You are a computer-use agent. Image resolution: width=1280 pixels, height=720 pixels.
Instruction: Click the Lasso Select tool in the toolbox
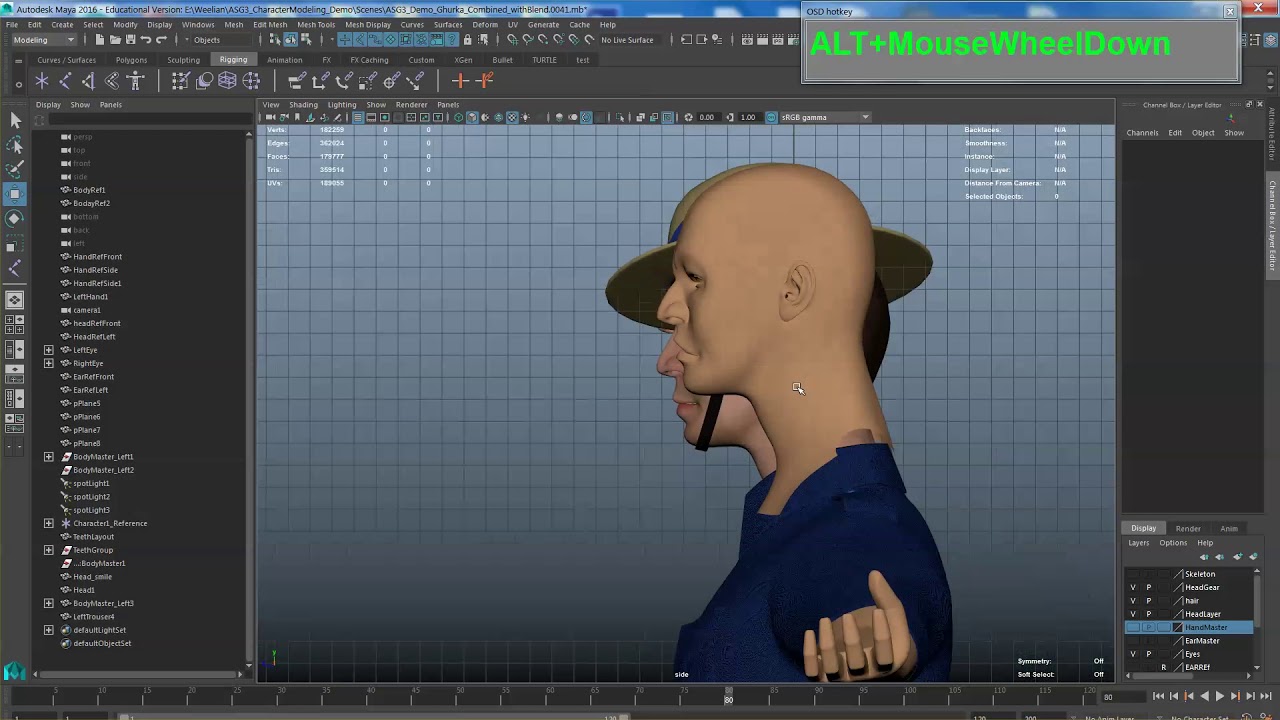(x=15, y=145)
